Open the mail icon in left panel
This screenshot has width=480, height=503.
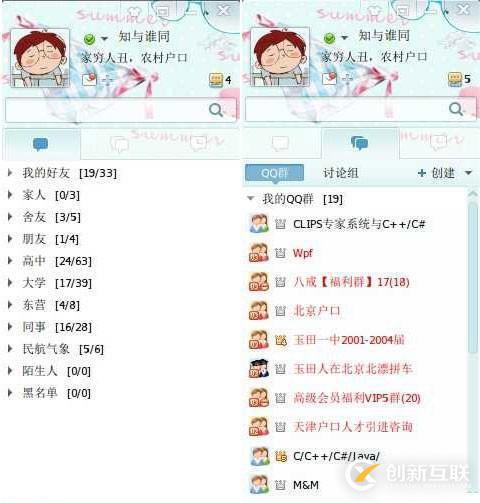89,79
